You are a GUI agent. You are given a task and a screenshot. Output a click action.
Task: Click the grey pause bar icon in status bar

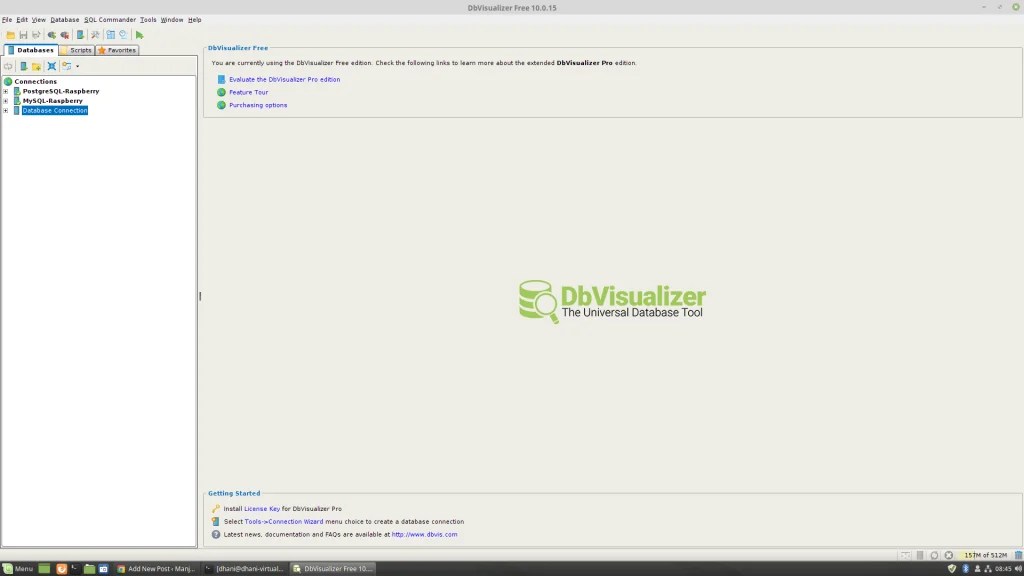coord(920,555)
